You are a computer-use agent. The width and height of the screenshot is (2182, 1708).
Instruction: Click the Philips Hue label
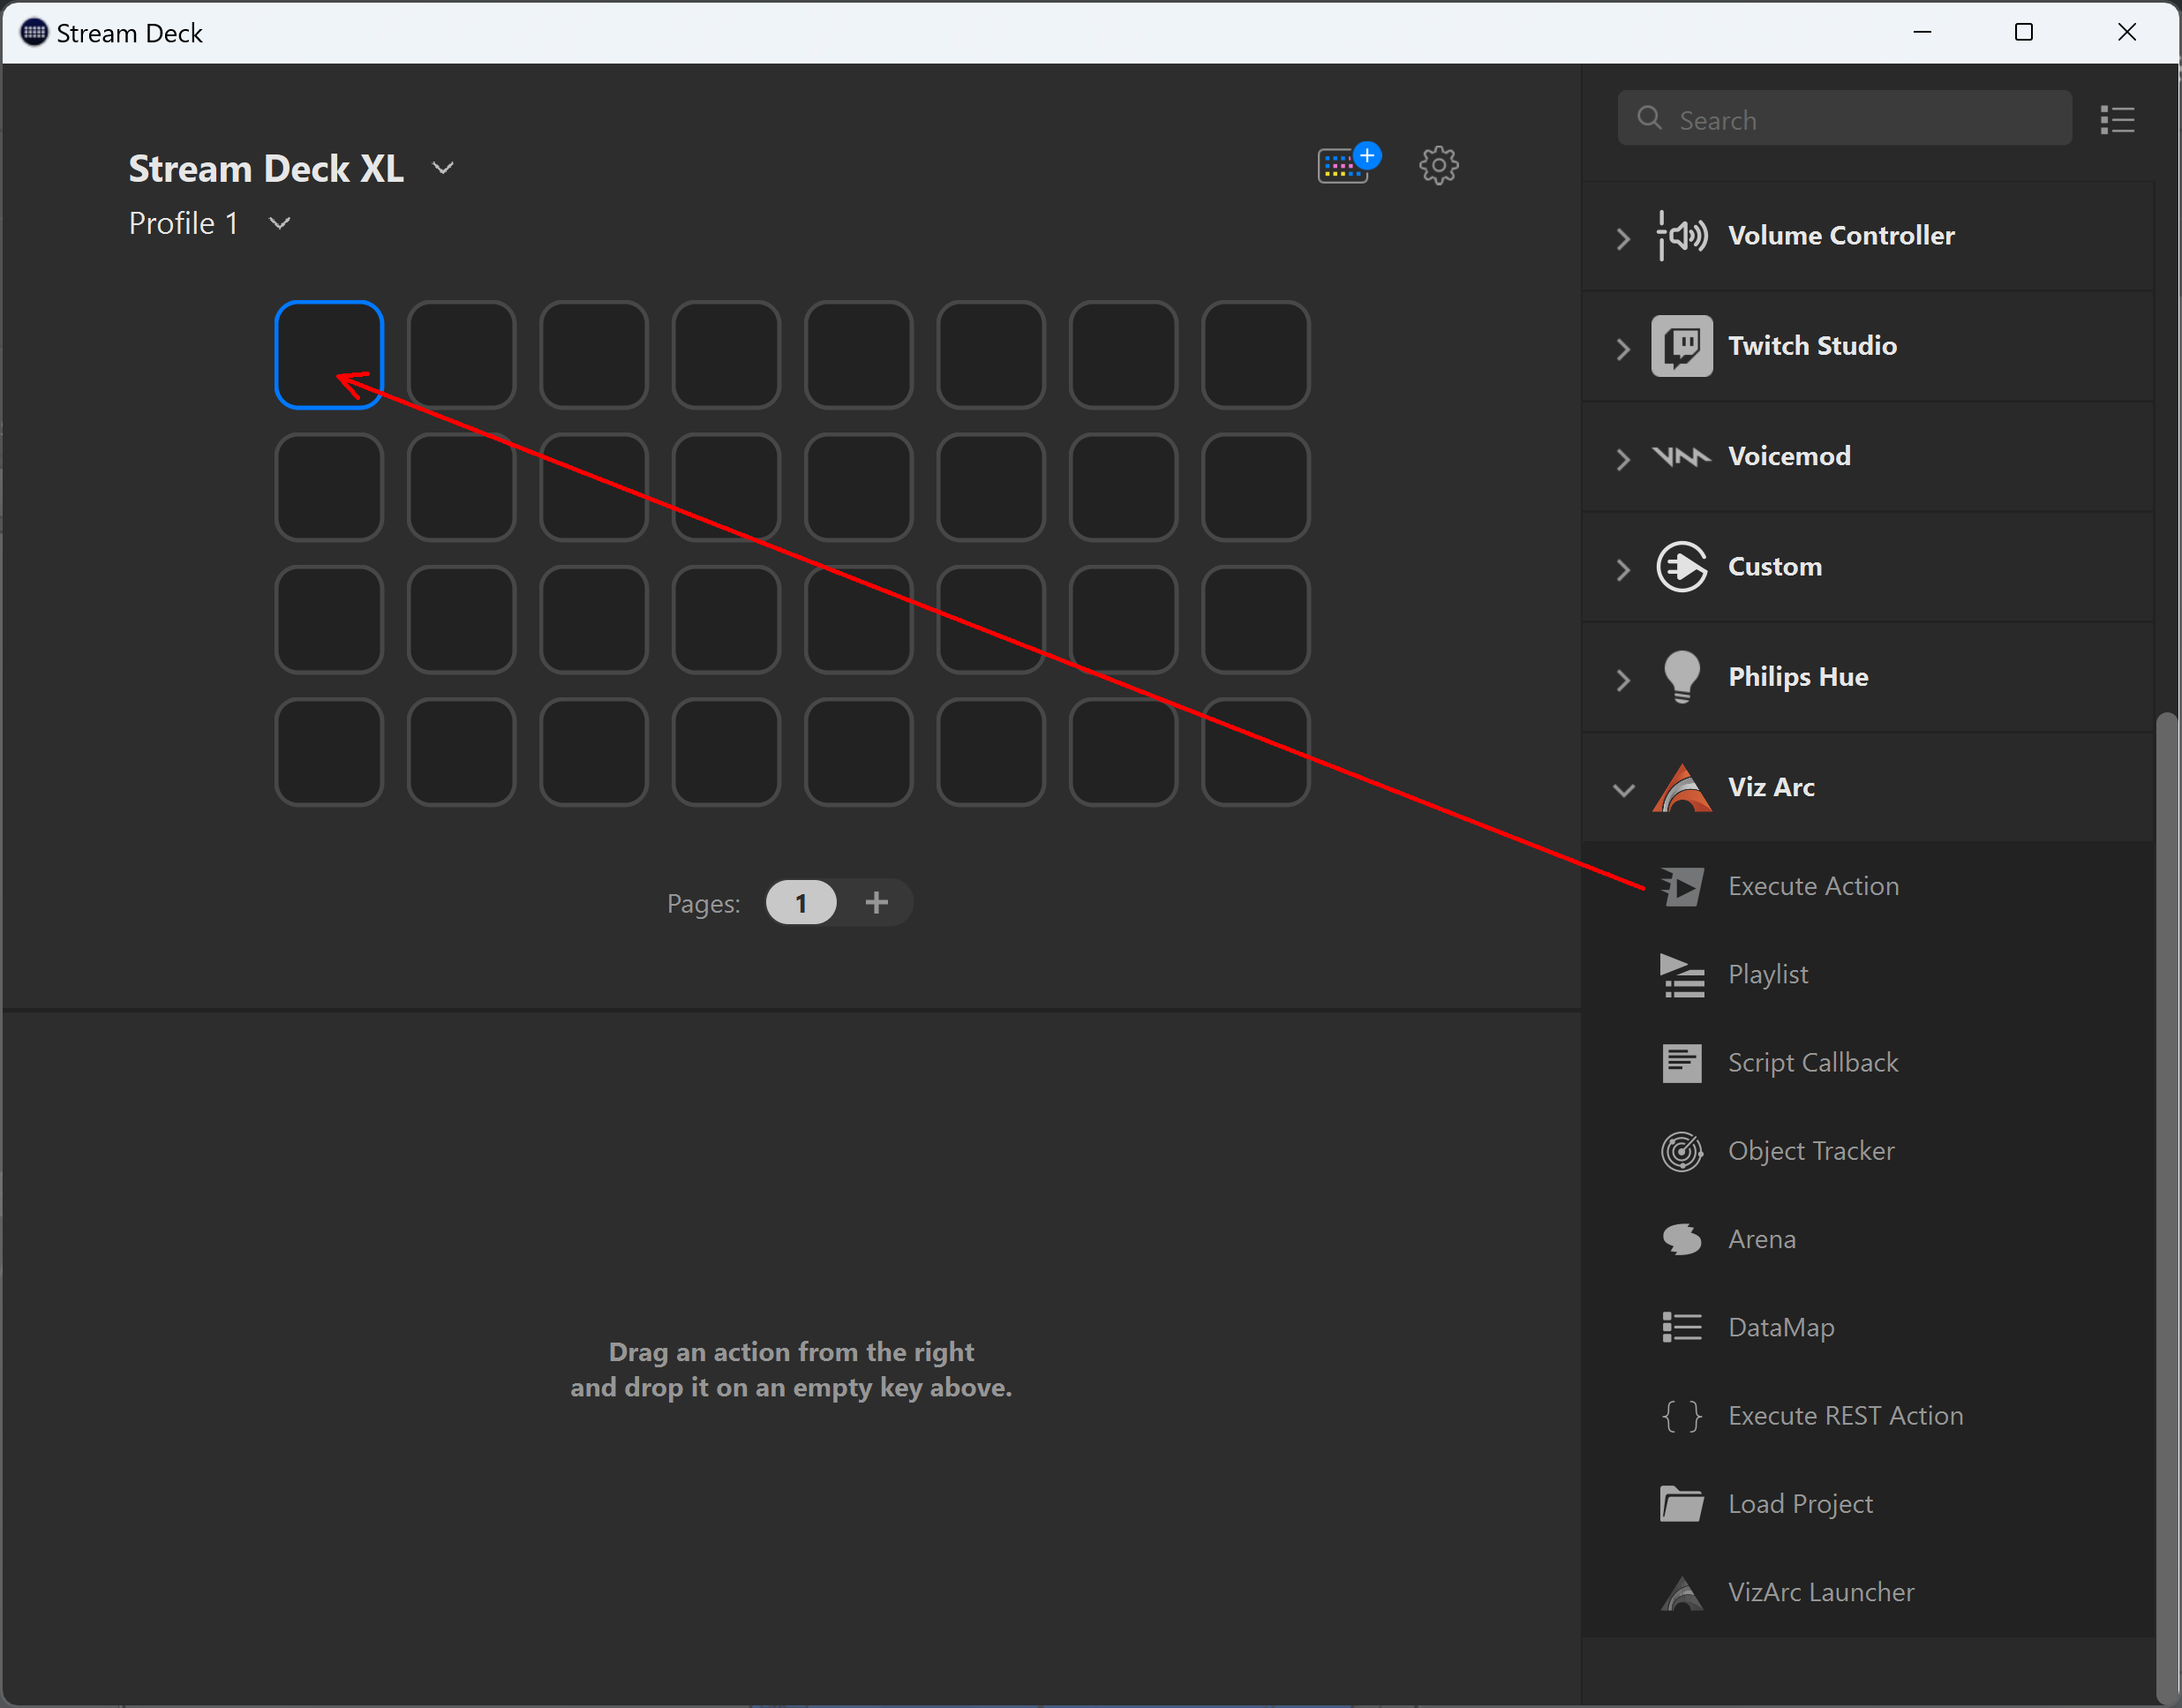pyautogui.click(x=1798, y=677)
